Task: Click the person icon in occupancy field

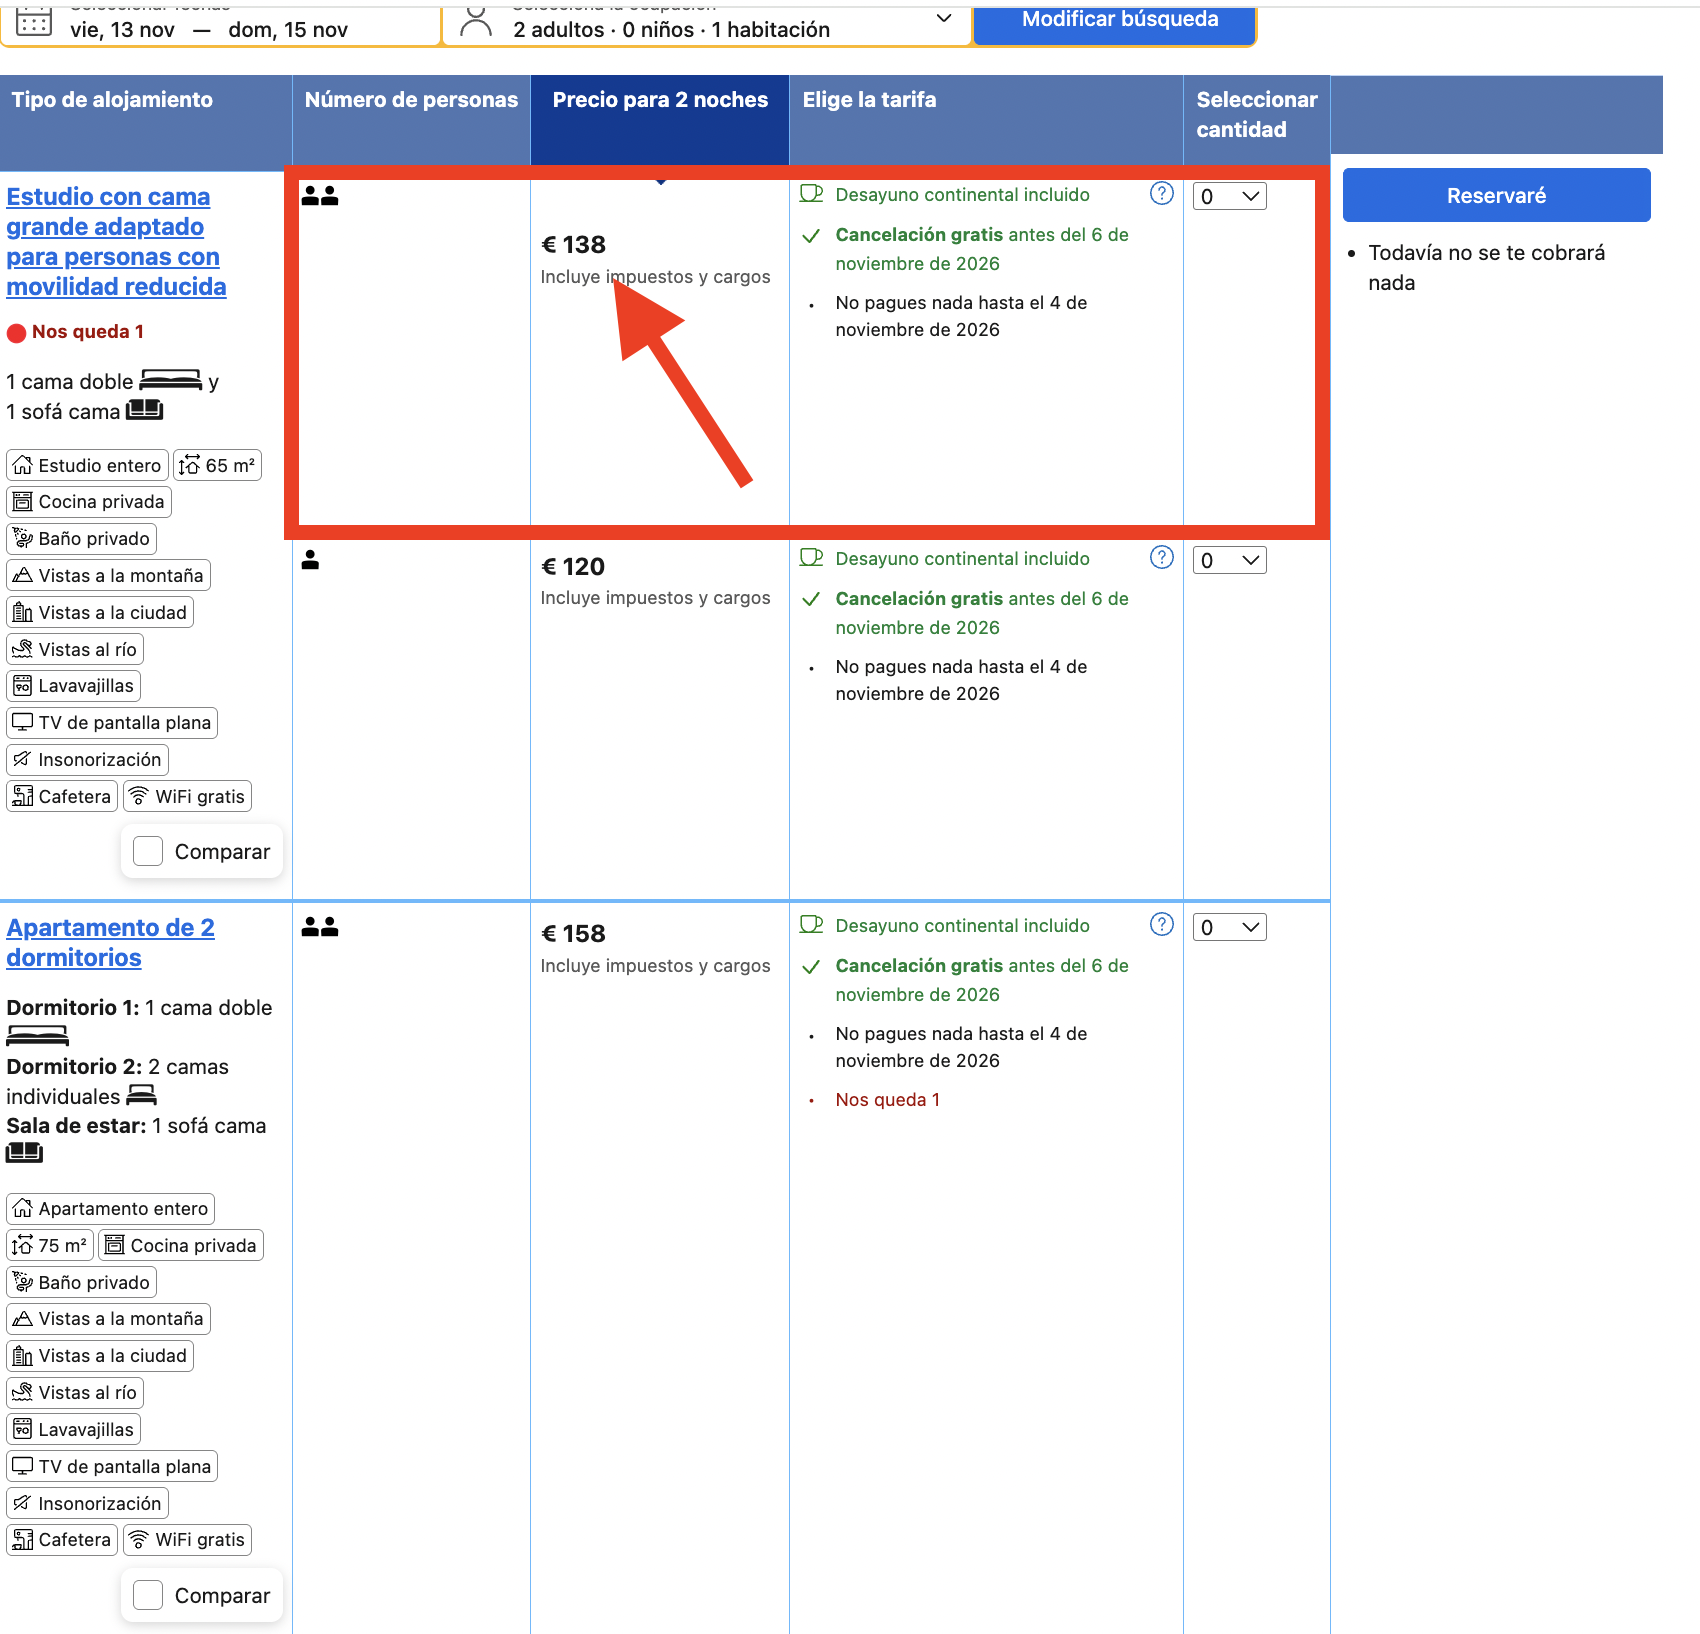Action: point(476,22)
